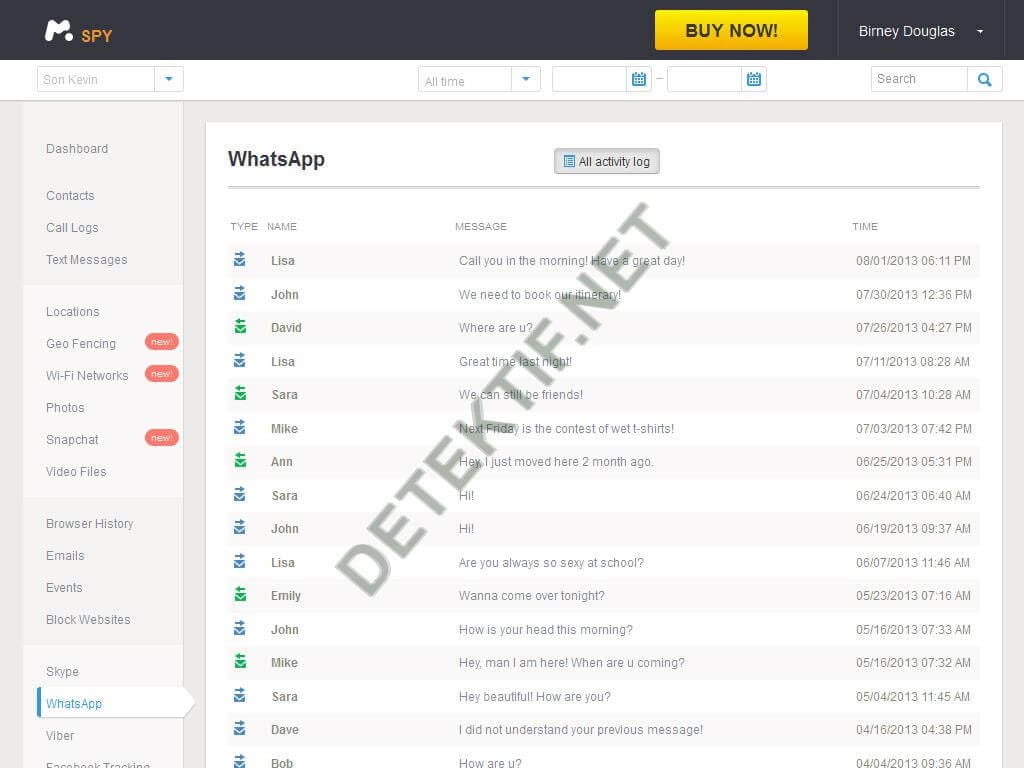Open the All activity log

point(606,161)
